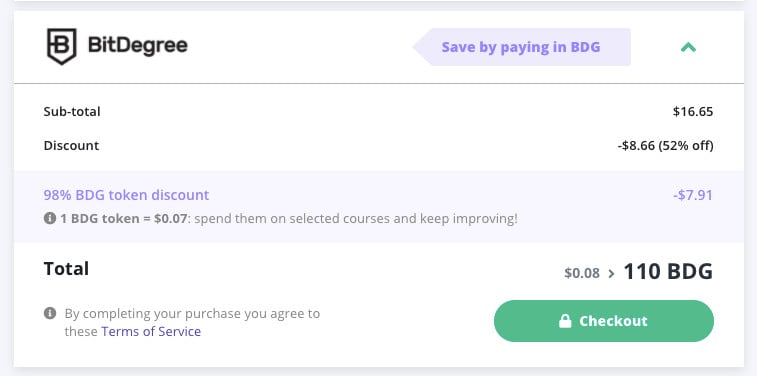Screen dimensions: 757x376
Task: Click the 'Discount' row label
Action: pyautogui.click(x=71, y=145)
